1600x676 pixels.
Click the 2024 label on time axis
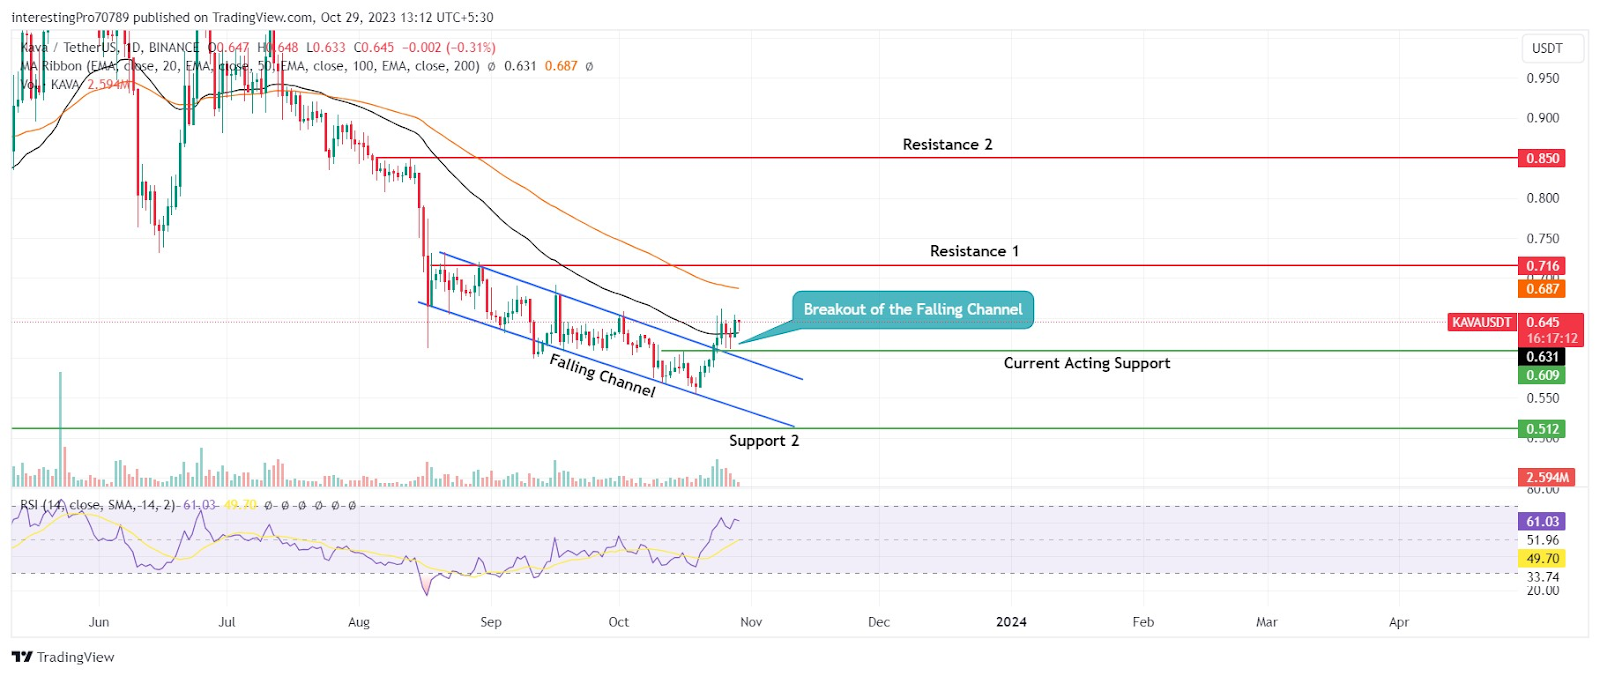[1011, 622]
